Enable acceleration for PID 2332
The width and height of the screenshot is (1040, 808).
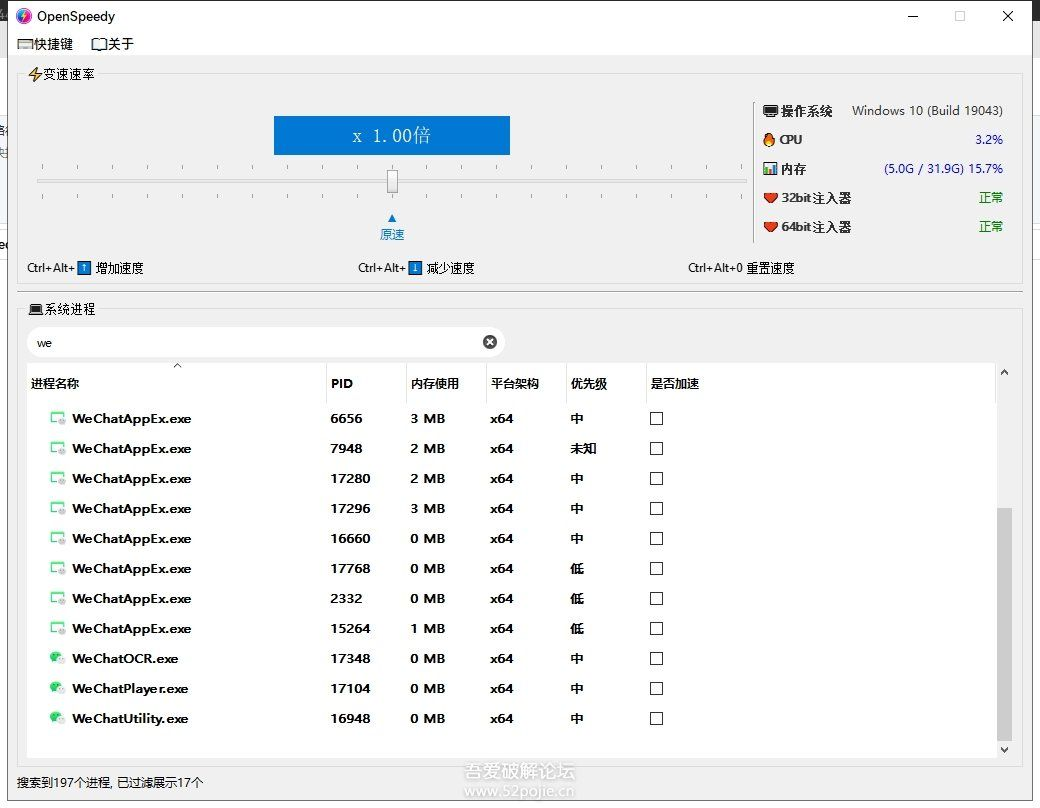tap(657, 598)
